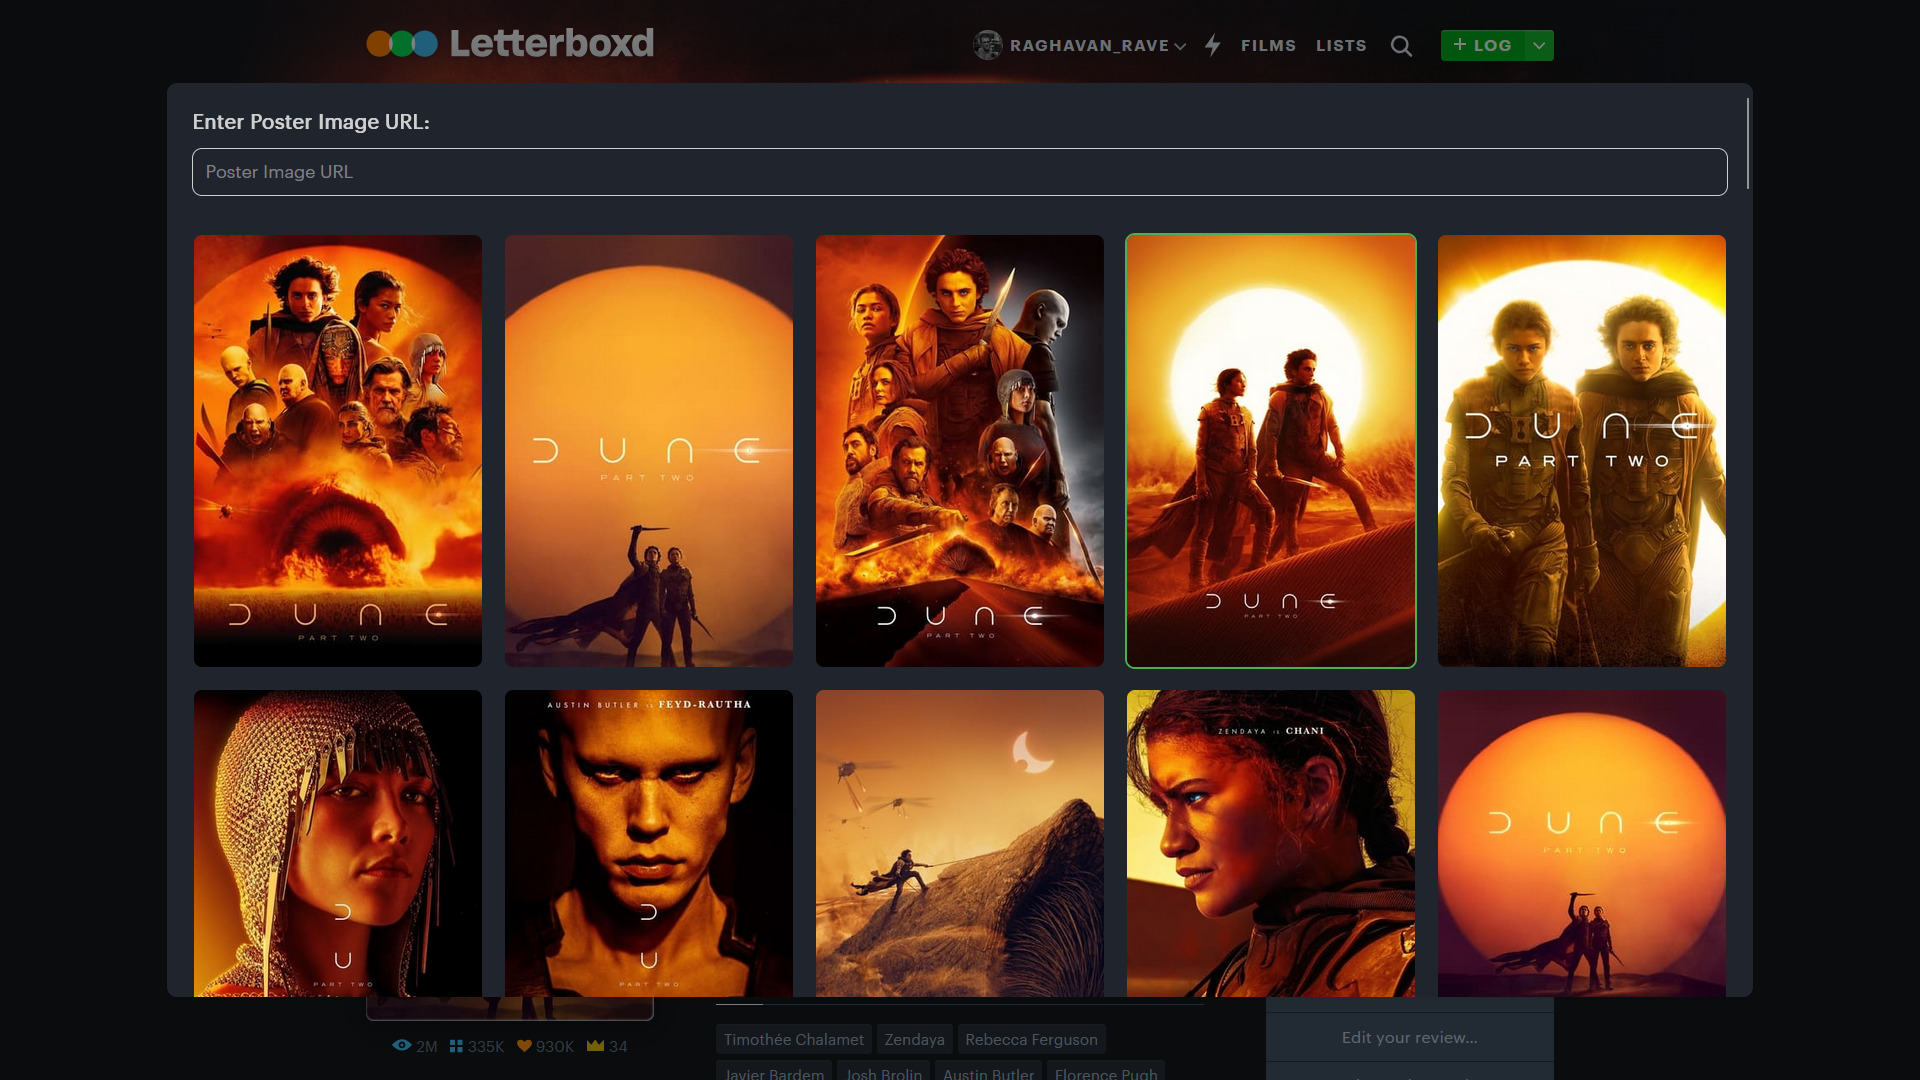The width and height of the screenshot is (1920, 1080).
Task: Click the likes heart count 930K
Action: (545, 1046)
